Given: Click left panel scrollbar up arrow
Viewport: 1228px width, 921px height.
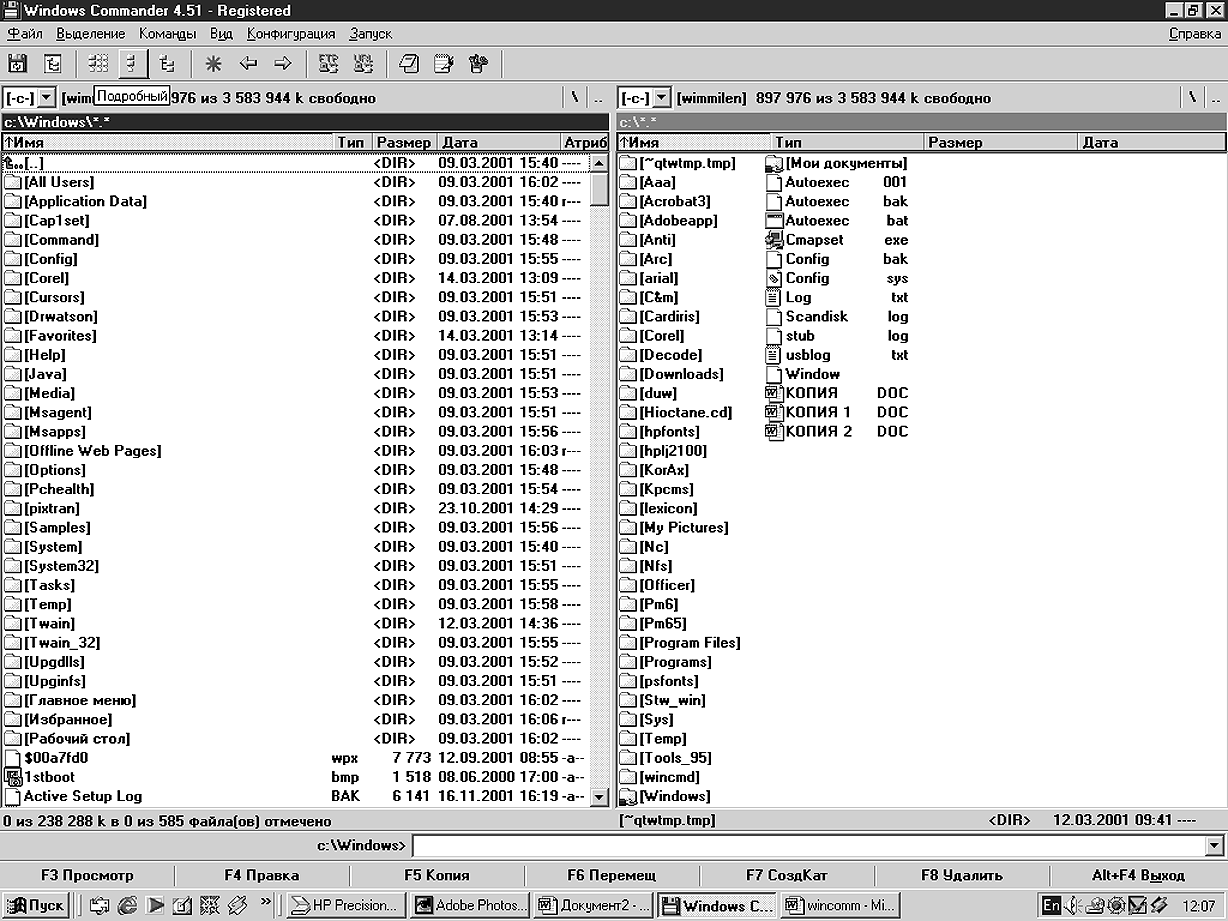Looking at the screenshot, I should (x=599, y=163).
